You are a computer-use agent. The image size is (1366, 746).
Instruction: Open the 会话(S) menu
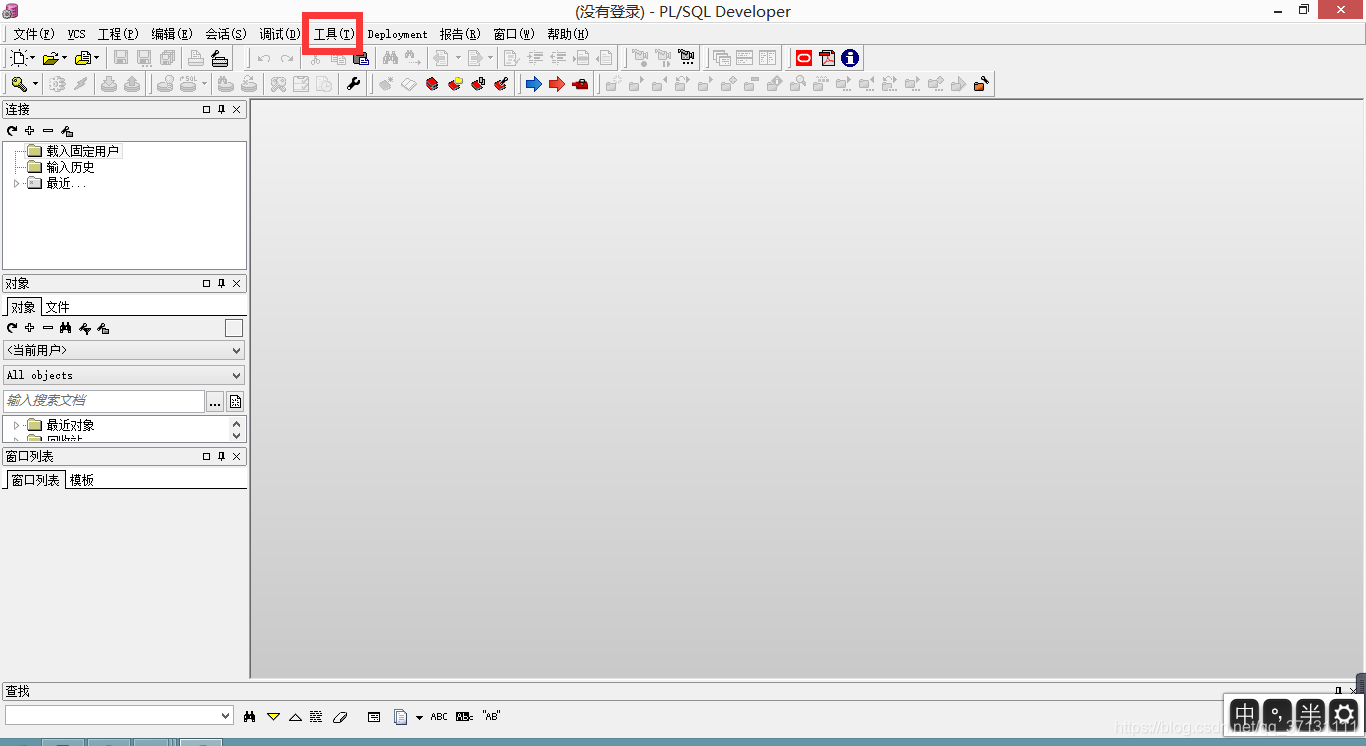[226, 34]
